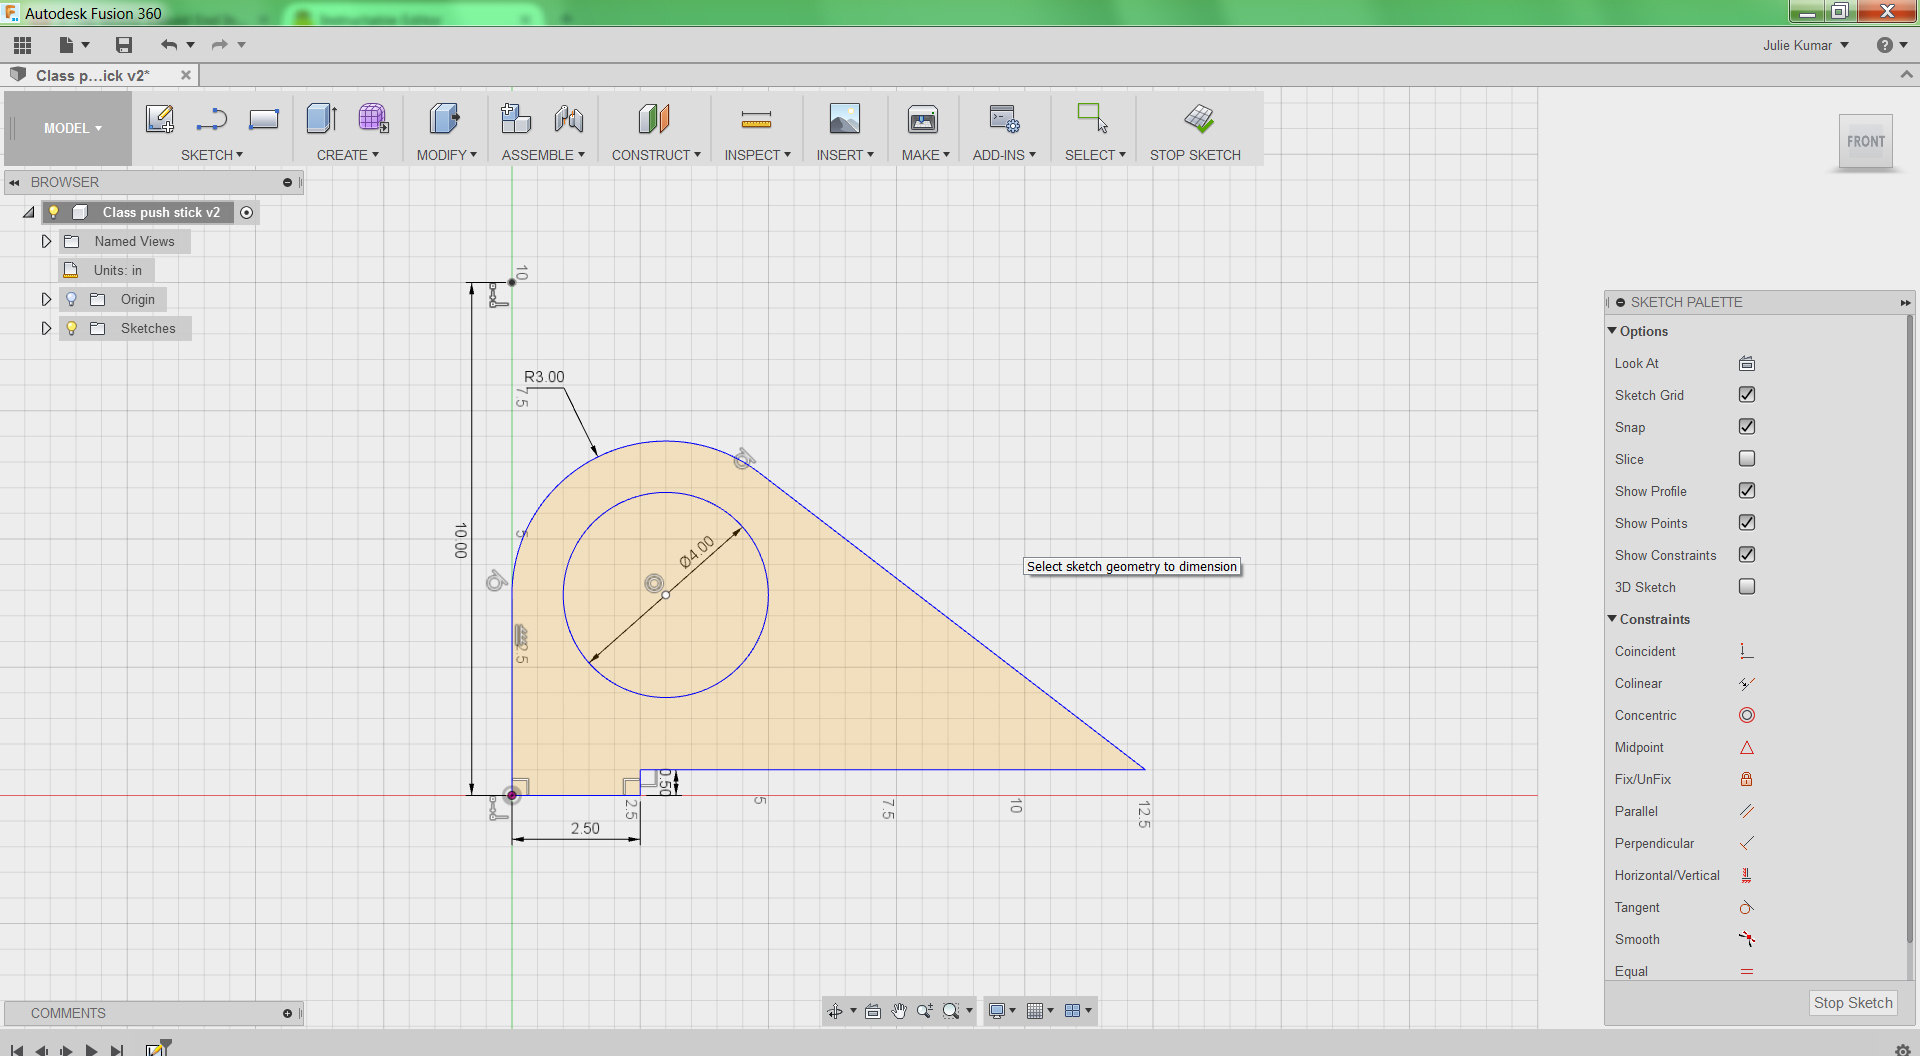Select the Fix/UnFix constraint lock icon
Image resolution: width=1920 pixels, height=1056 pixels.
point(1747,779)
